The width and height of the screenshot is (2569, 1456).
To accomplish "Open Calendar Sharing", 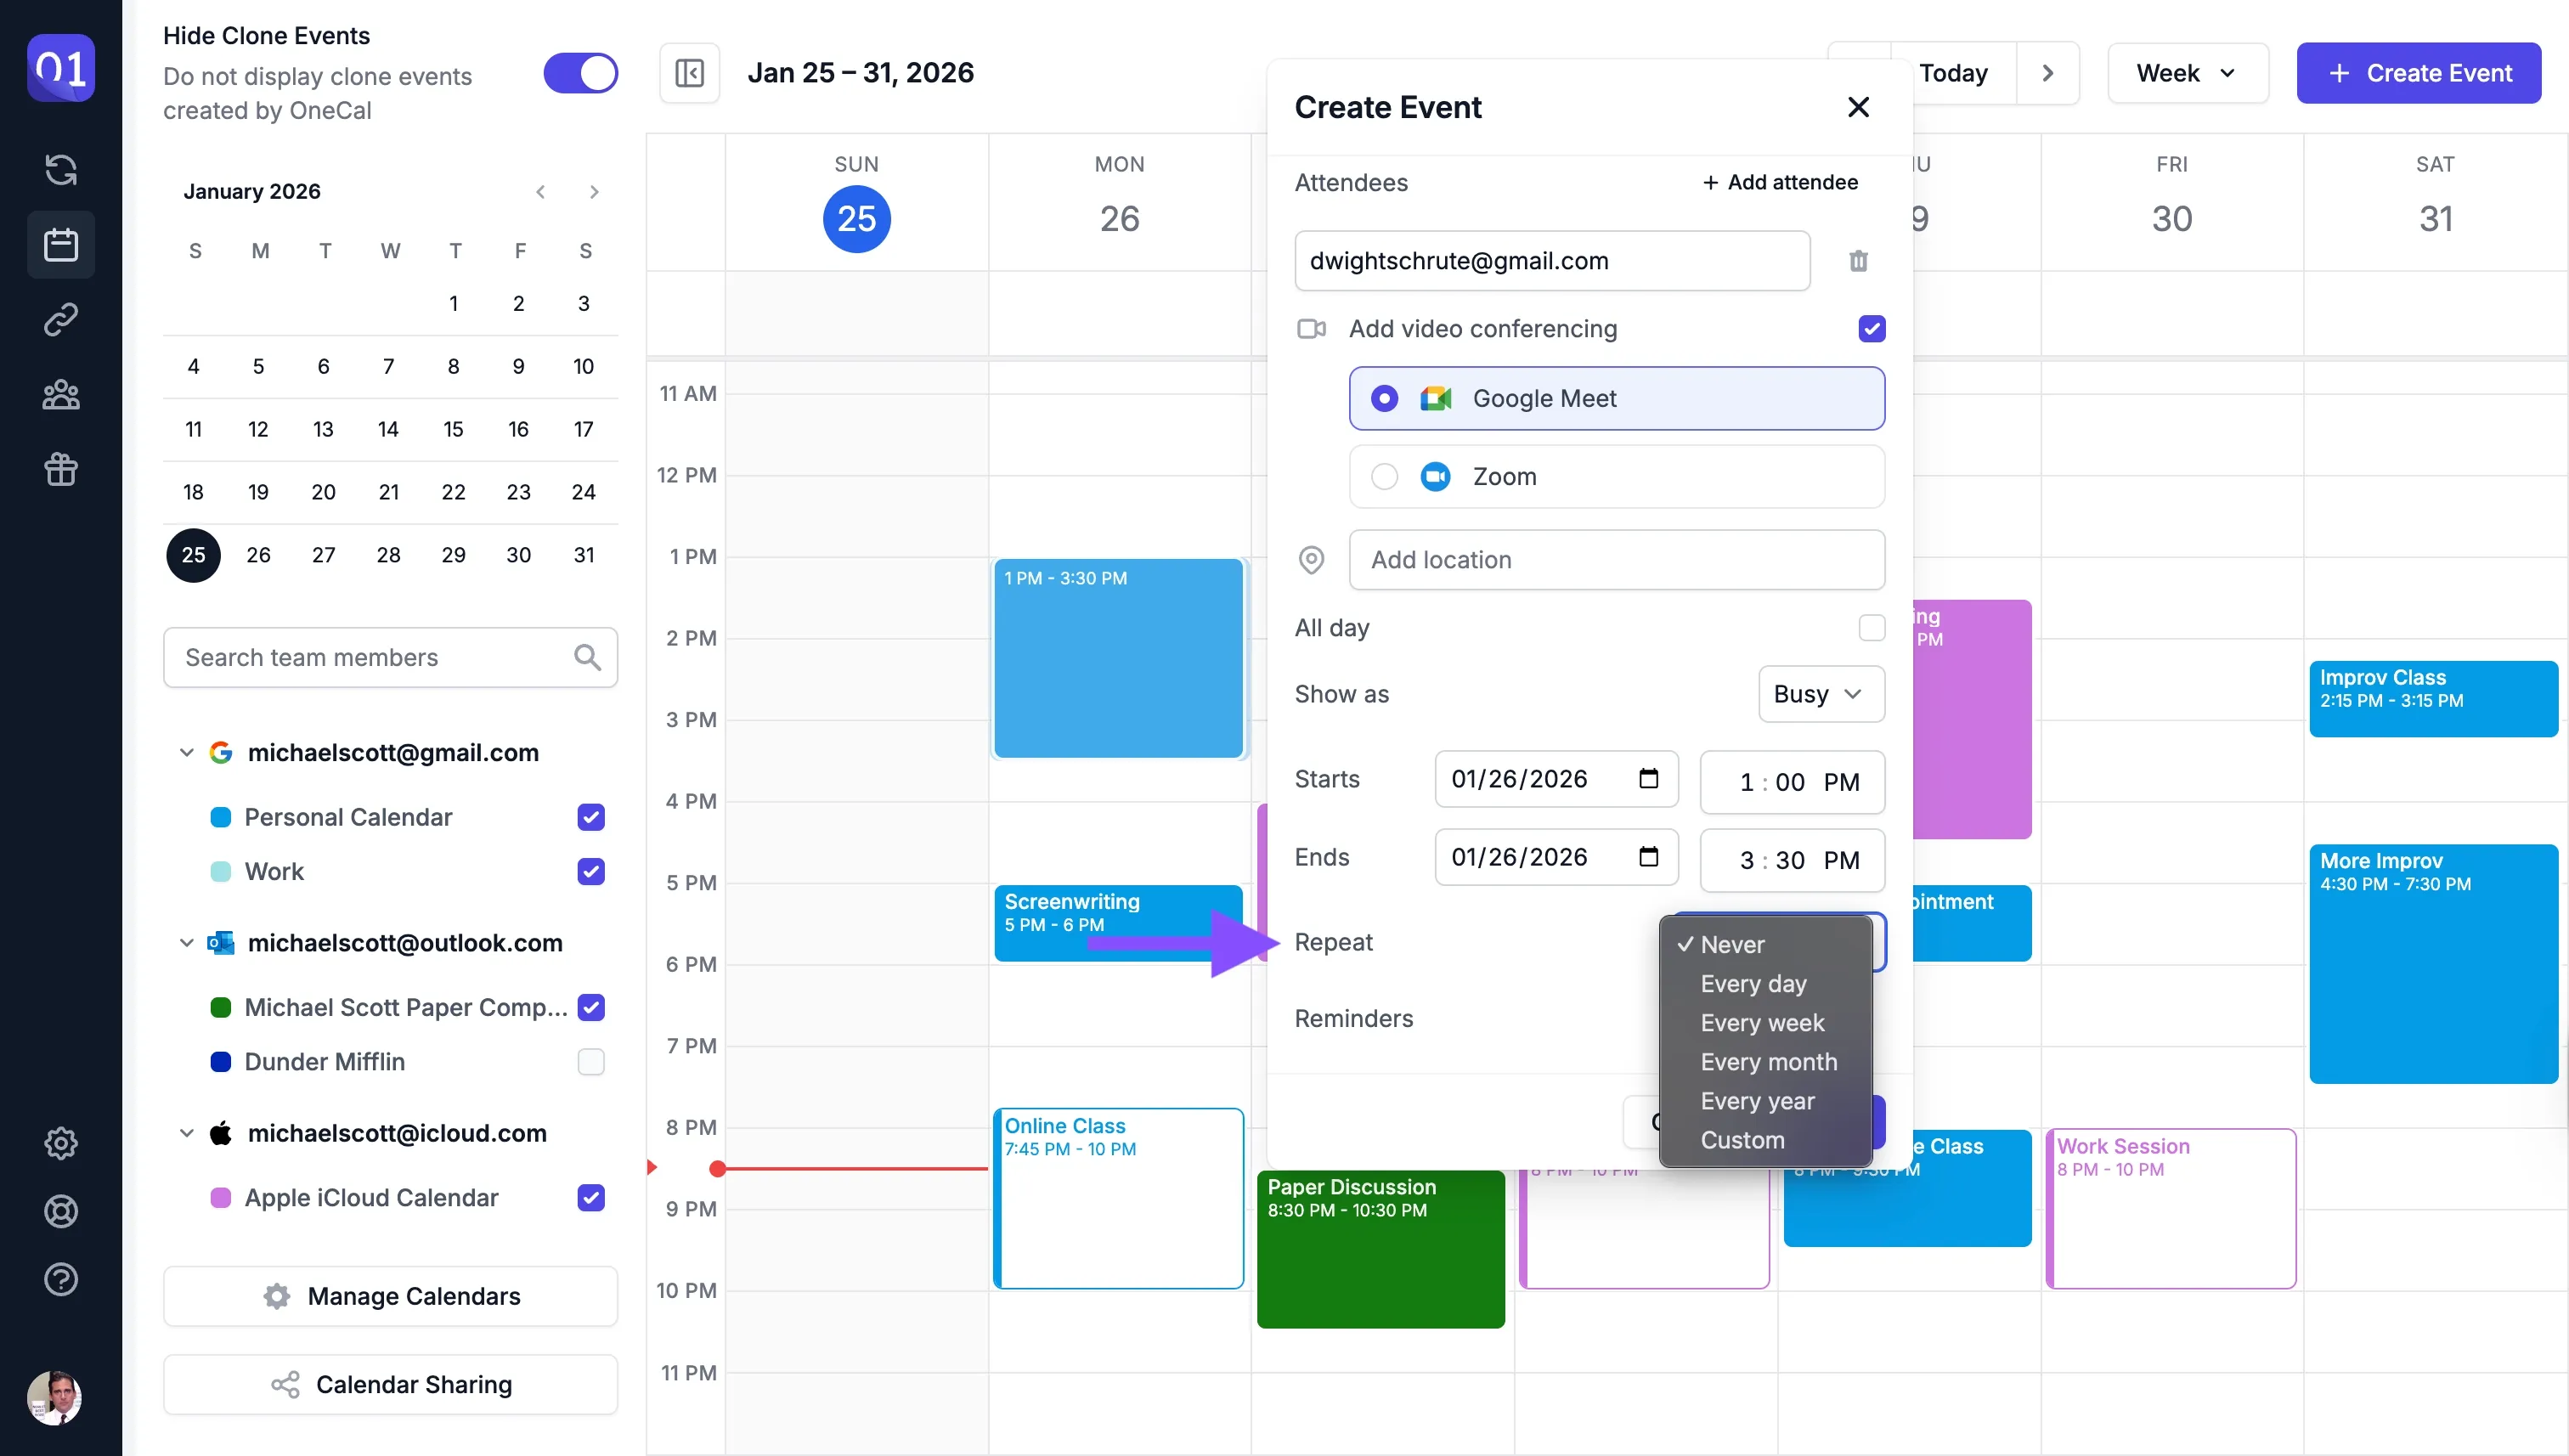I will click(390, 1384).
